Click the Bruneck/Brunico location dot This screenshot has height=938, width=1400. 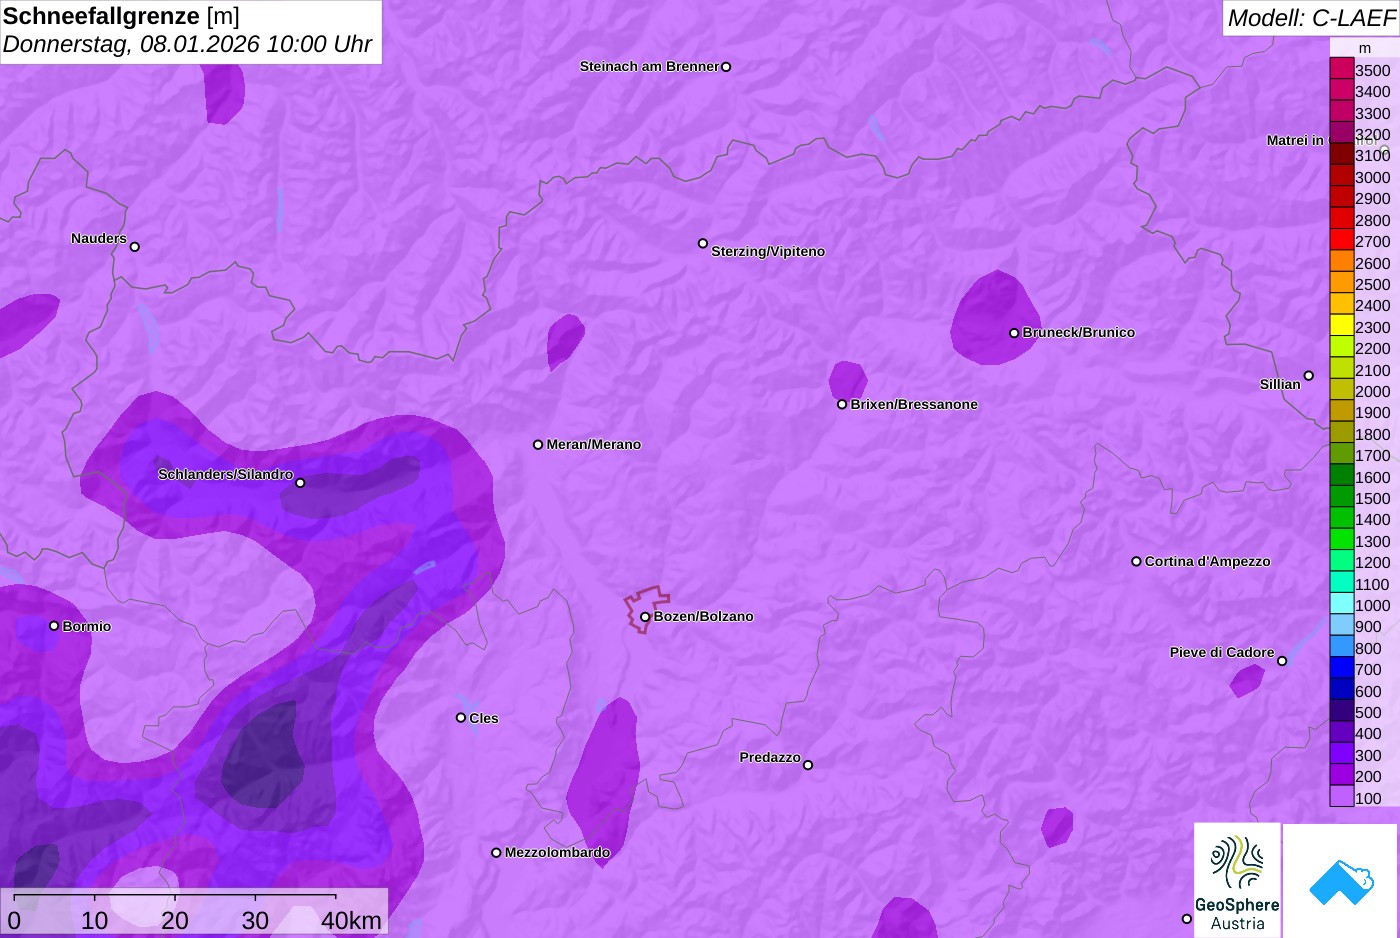pos(1014,333)
